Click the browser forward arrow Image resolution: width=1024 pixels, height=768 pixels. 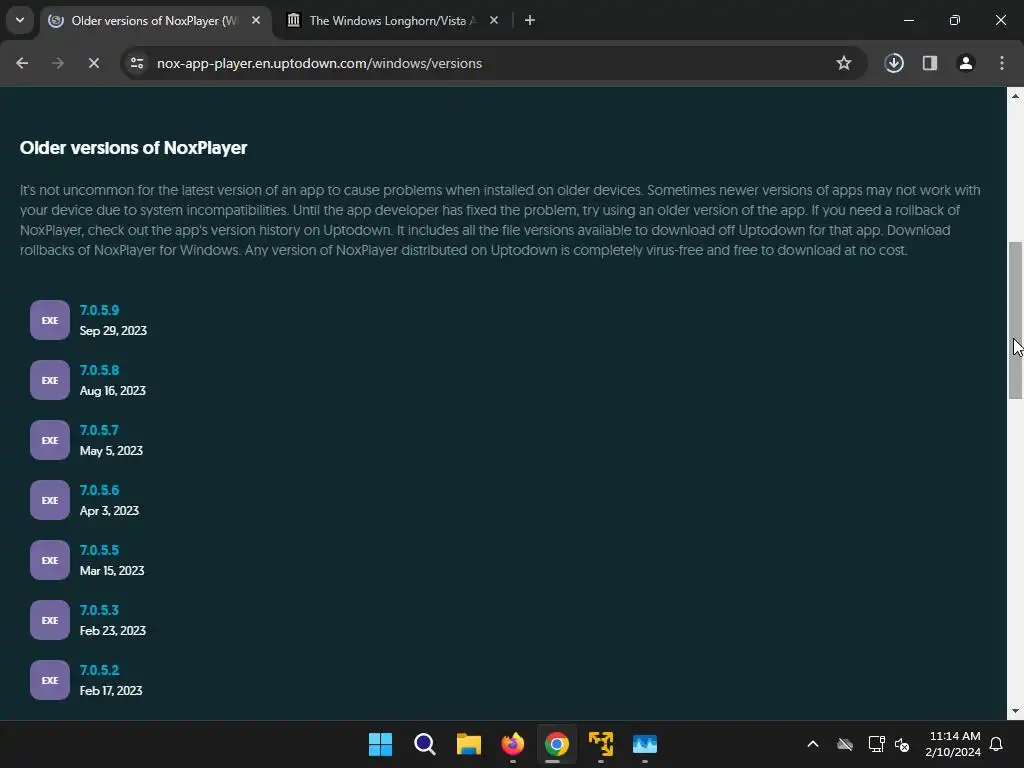coord(58,63)
